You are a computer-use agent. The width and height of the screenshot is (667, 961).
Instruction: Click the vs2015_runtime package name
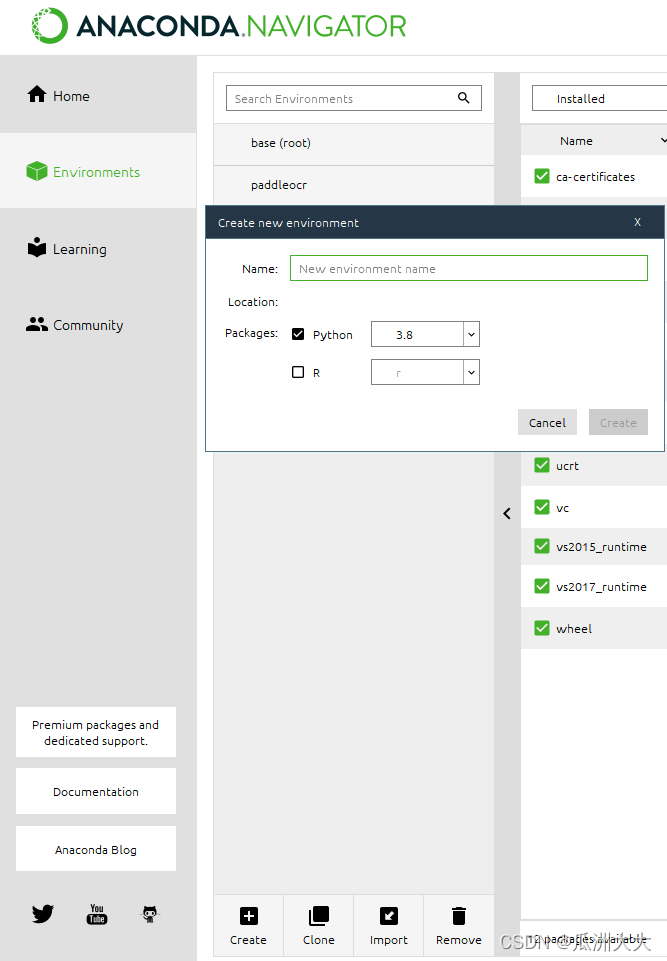[601, 547]
